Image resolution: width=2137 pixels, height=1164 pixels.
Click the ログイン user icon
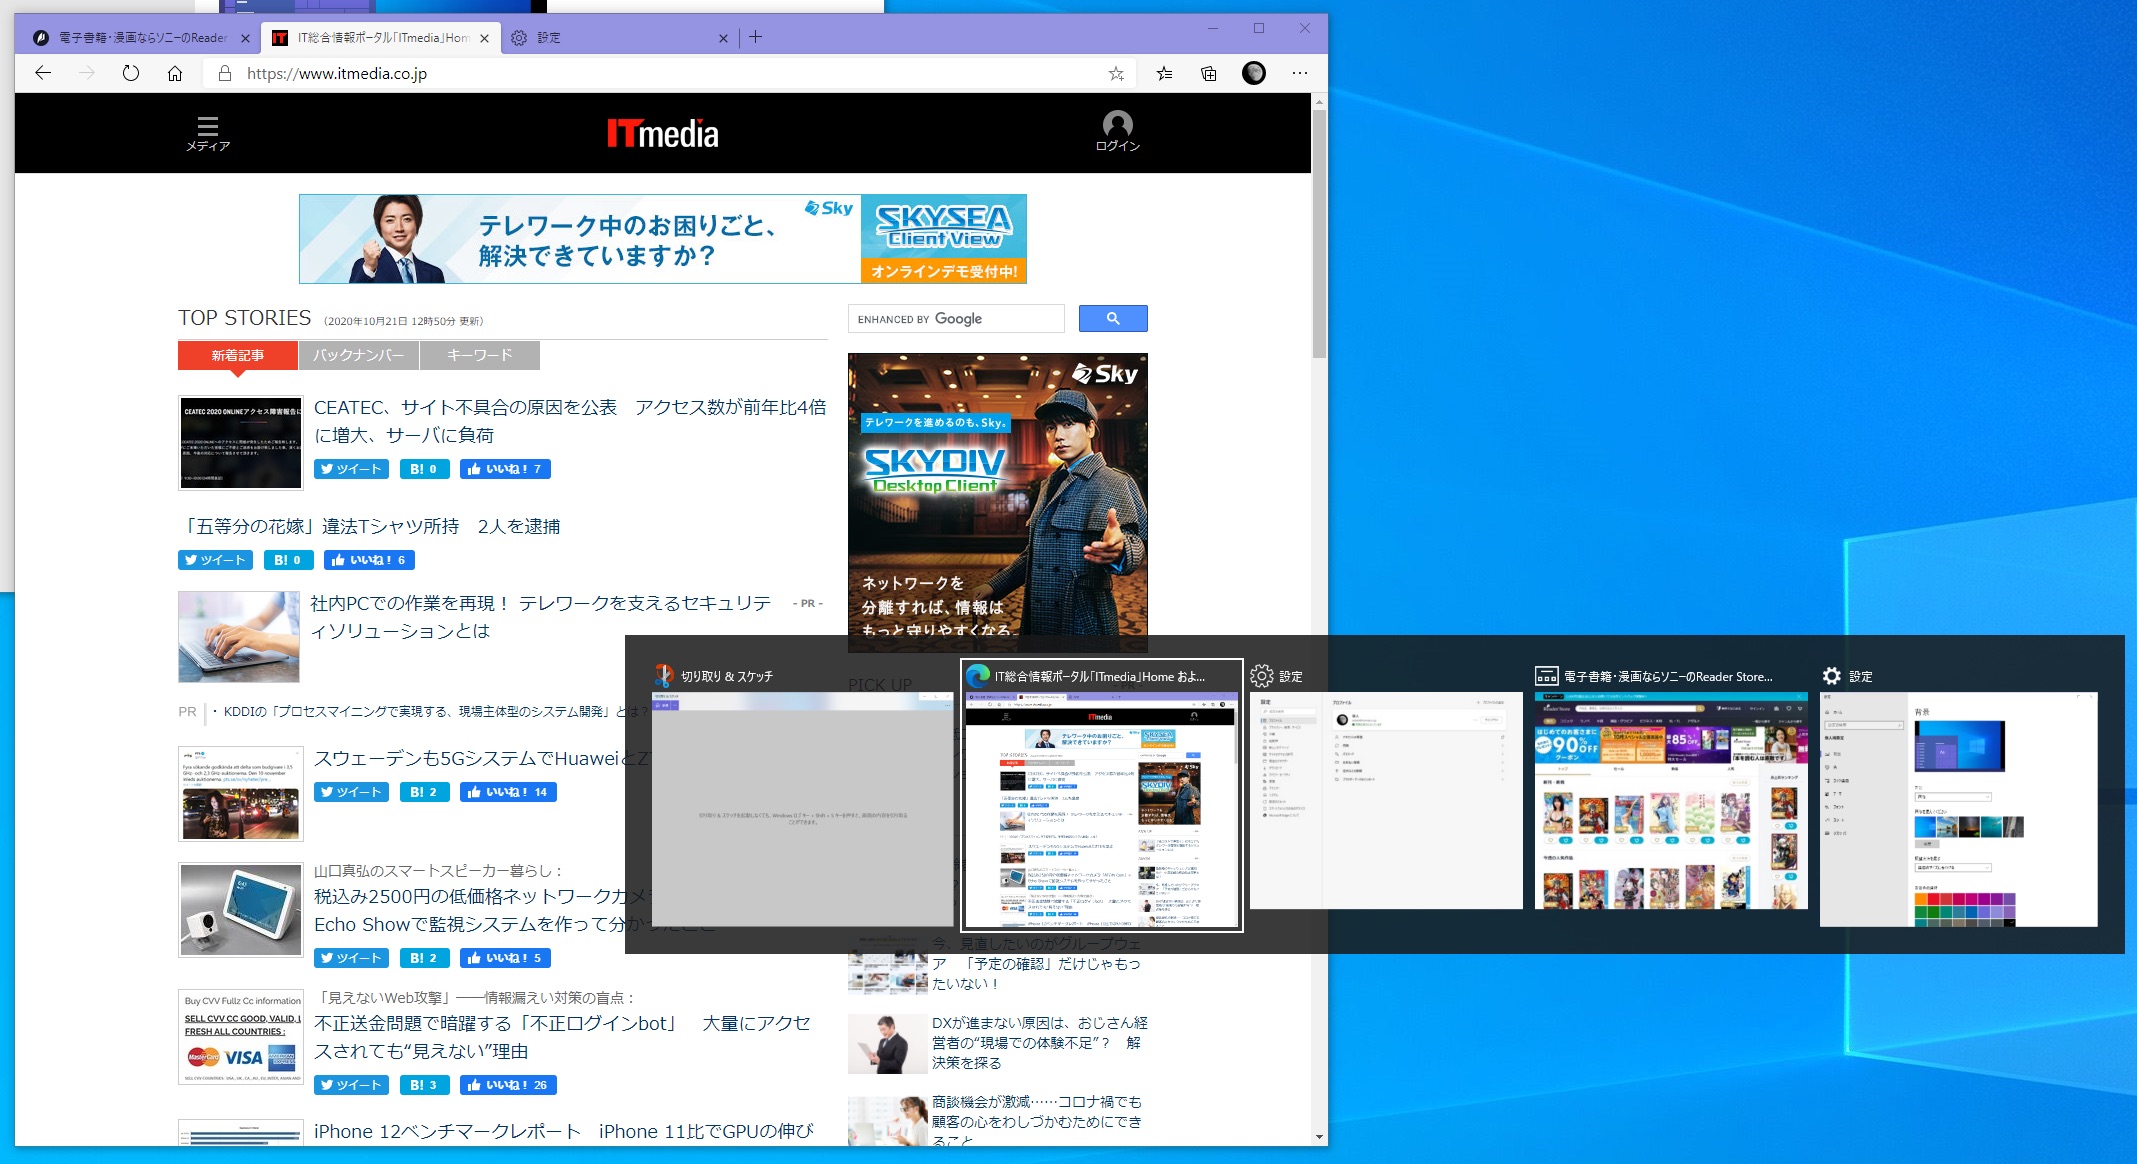click(x=1117, y=132)
